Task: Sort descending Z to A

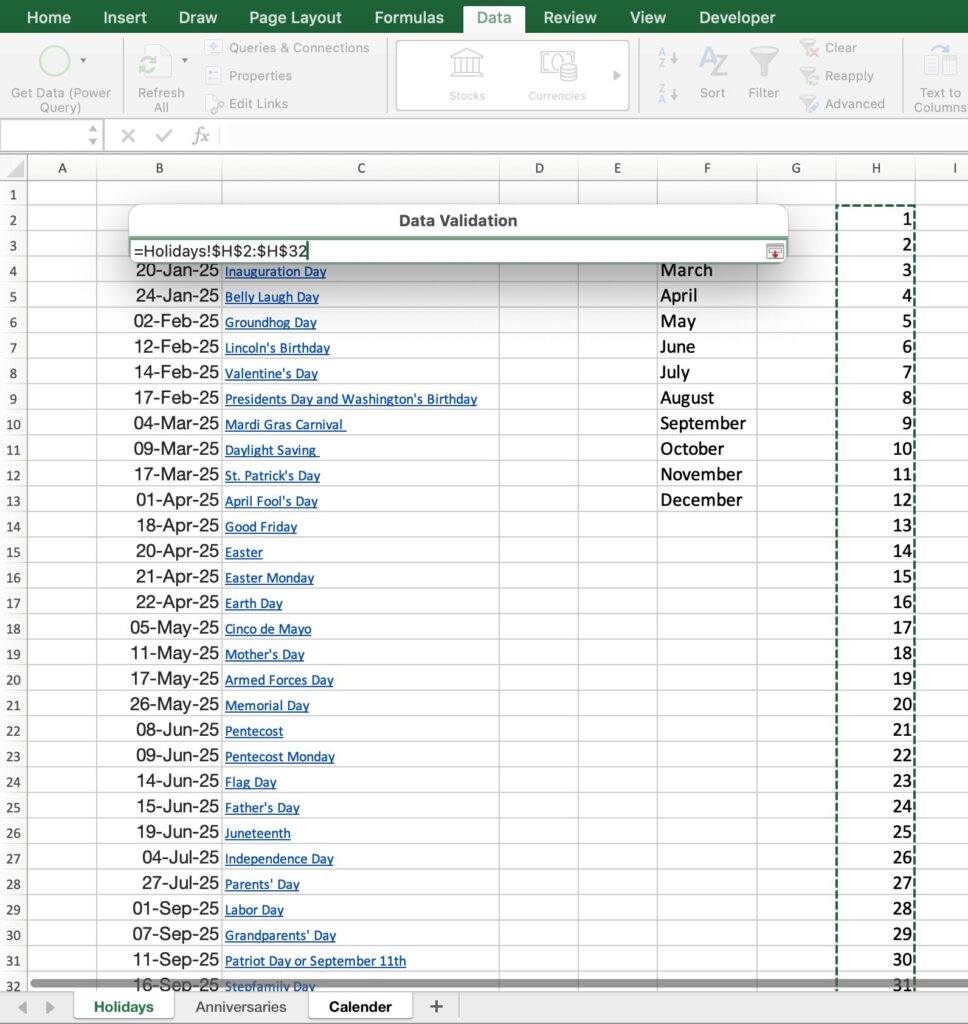Action: [x=668, y=93]
